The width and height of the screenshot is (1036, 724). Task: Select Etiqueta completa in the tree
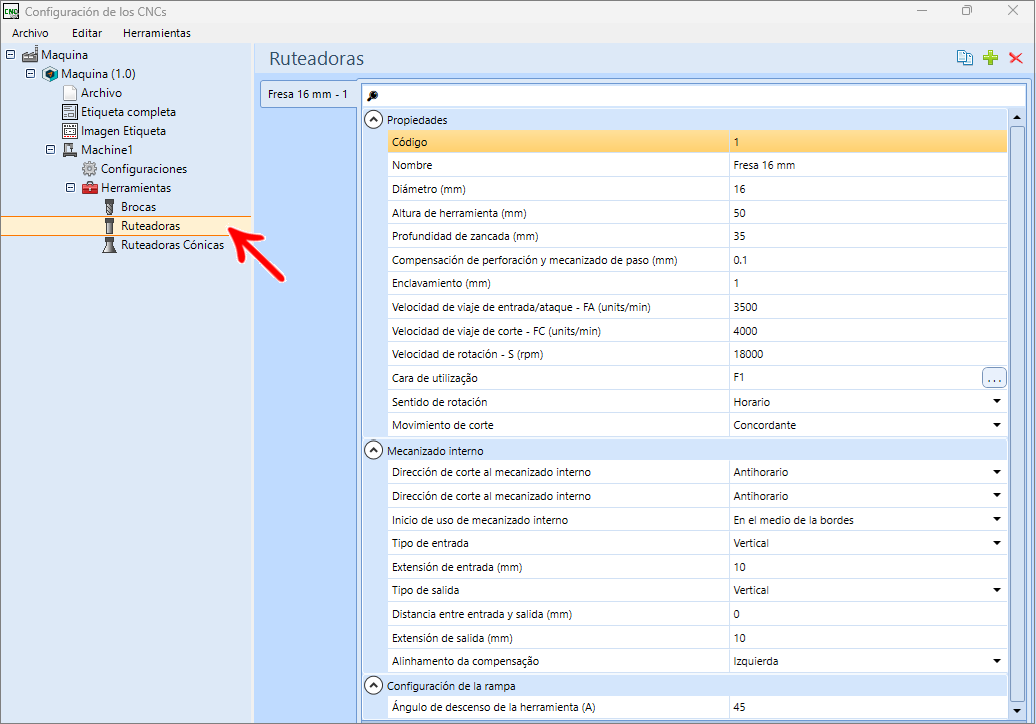pyautogui.click(x=128, y=112)
